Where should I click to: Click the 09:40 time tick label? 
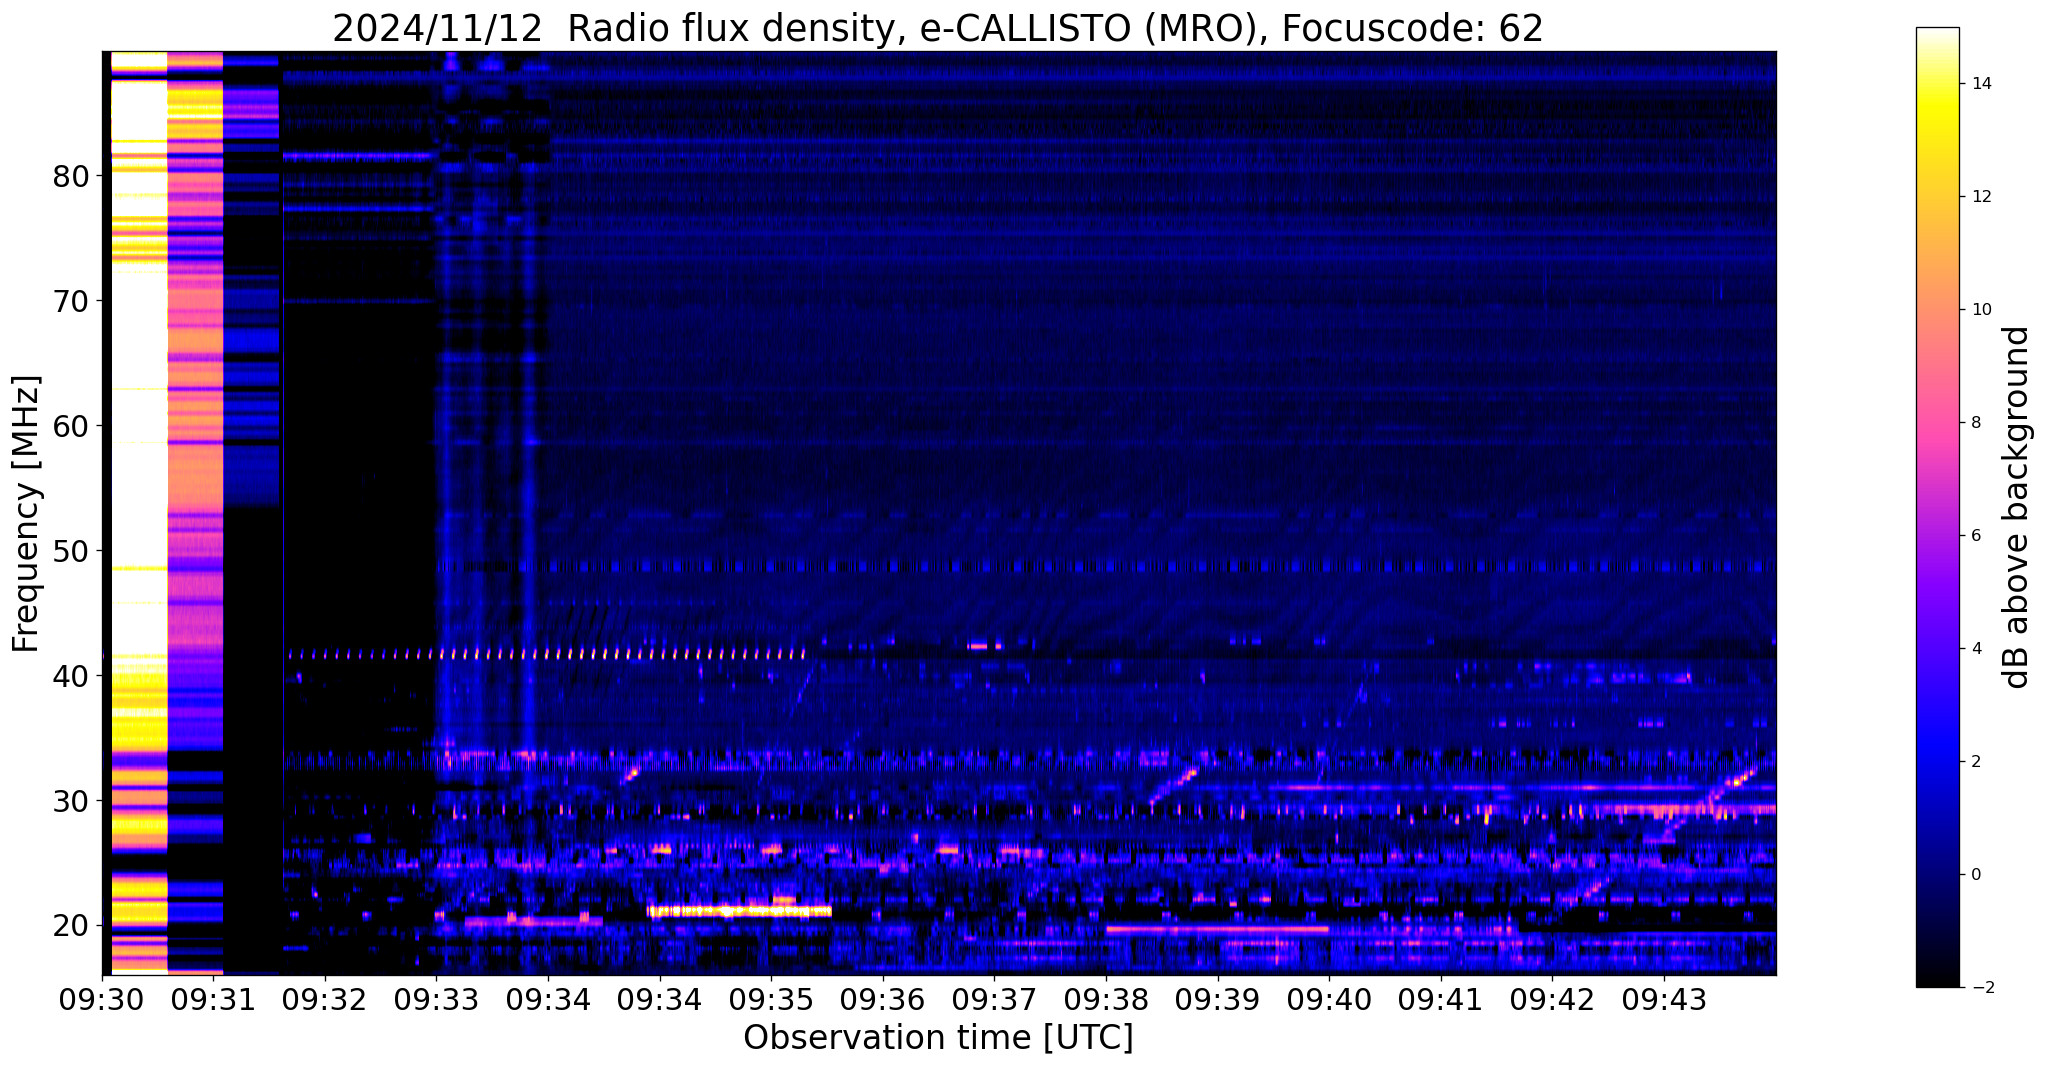point(1328,998)
